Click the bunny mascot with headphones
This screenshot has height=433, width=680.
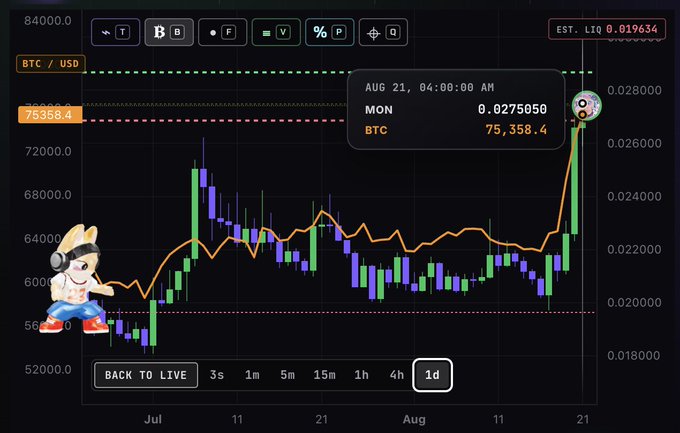tap(78, 280)
